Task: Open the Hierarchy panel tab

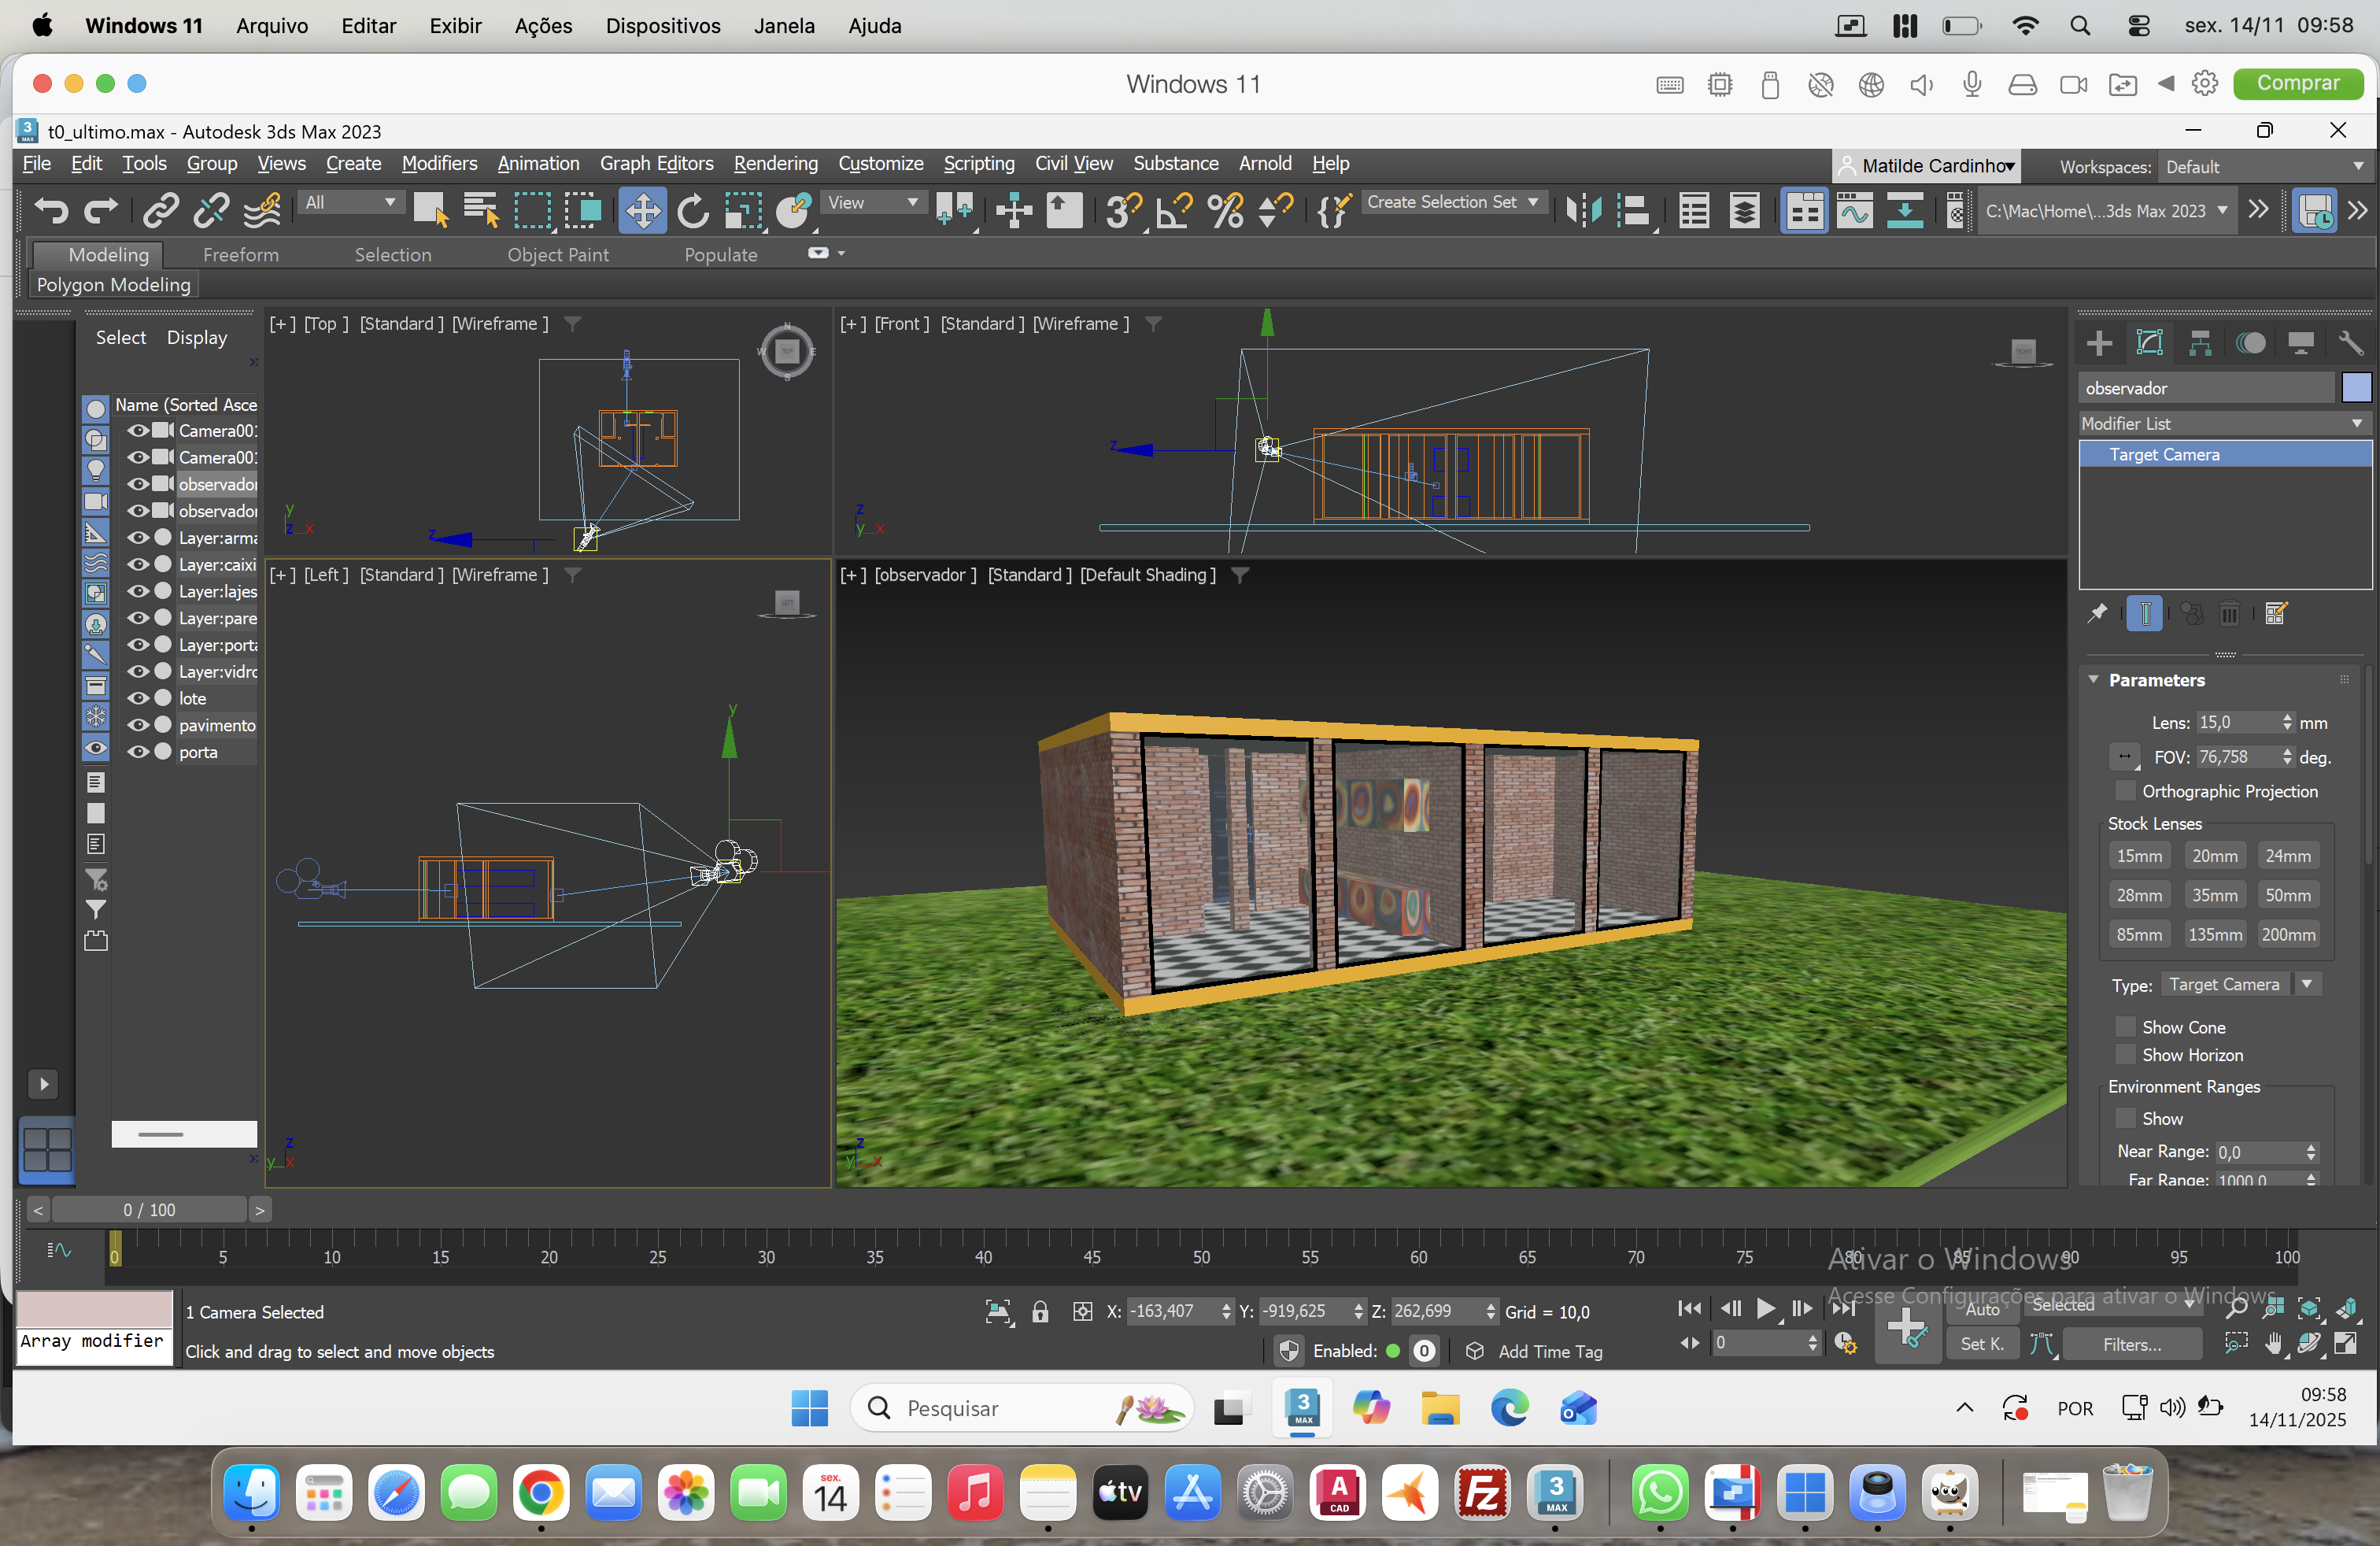Action: (x=2199, y=343)
